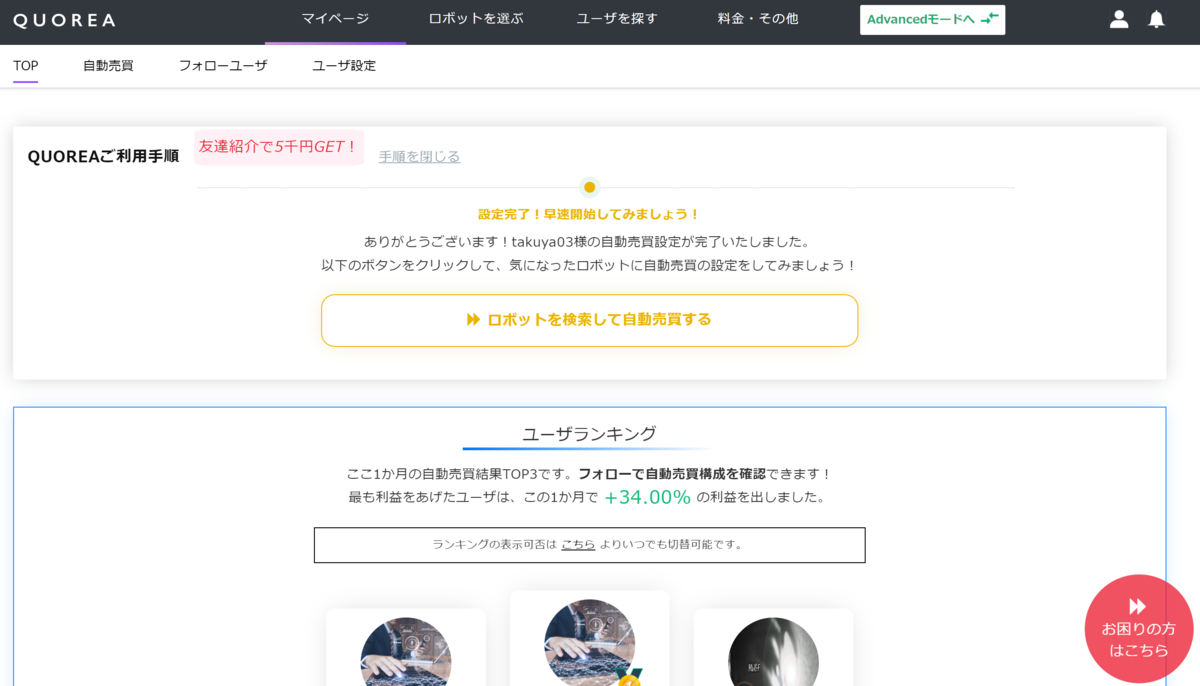Viewport: 1200px width, 686px height.
Task: Click the 手順を閉じる link
Action: (419, 157)
